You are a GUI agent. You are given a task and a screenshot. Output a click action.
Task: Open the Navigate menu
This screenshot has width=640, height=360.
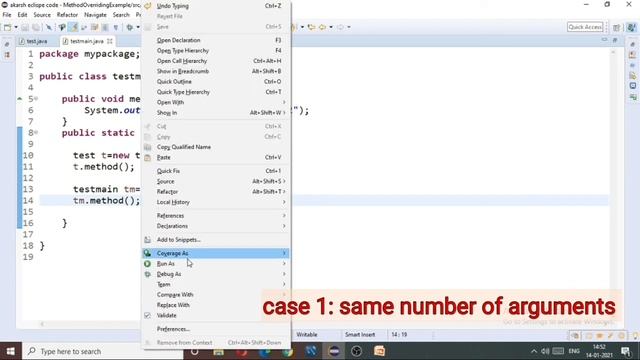click(95, 15)
